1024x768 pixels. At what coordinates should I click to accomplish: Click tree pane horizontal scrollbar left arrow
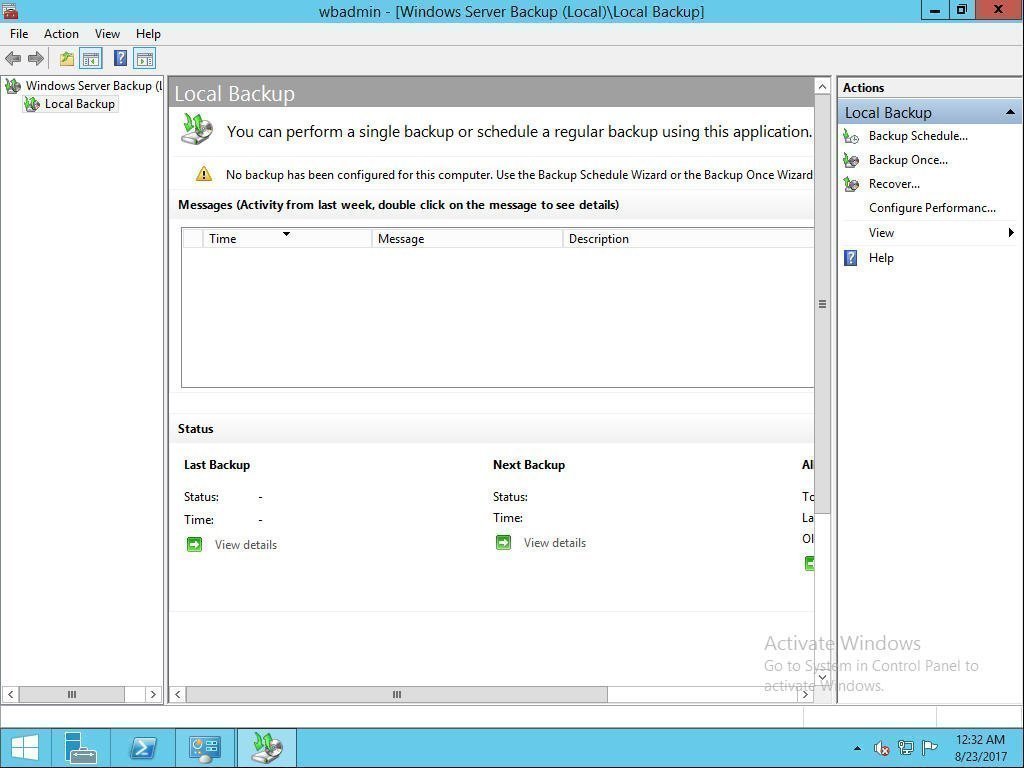pyautogui.click(x=10, y=694)
